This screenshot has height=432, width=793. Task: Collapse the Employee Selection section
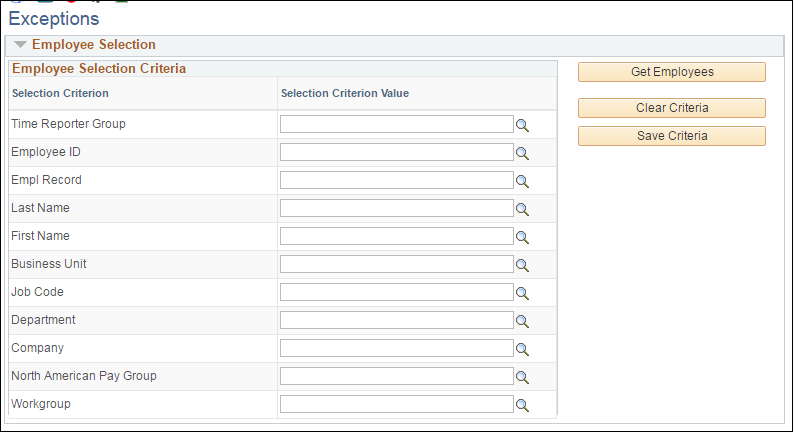tap(20, 45)
